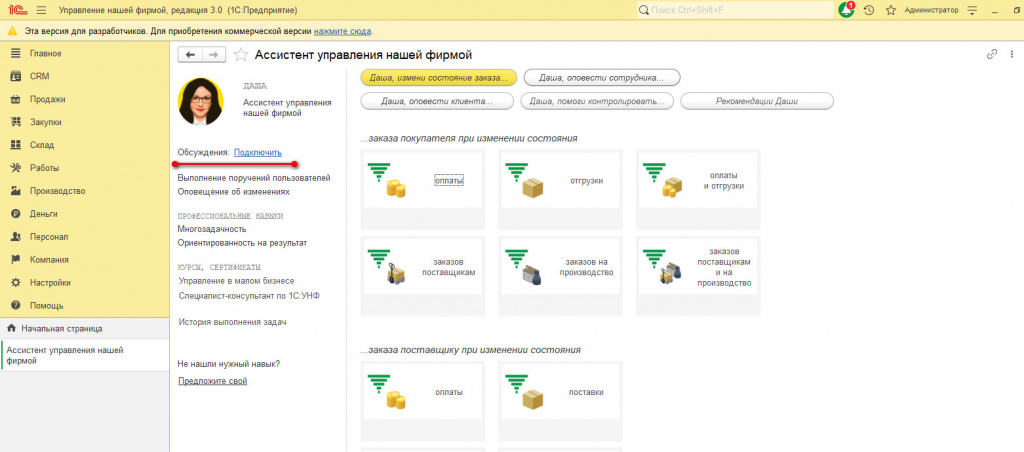Open Главное section
The height and width of the screenshot is (452, 1024).
coord(46,54)
